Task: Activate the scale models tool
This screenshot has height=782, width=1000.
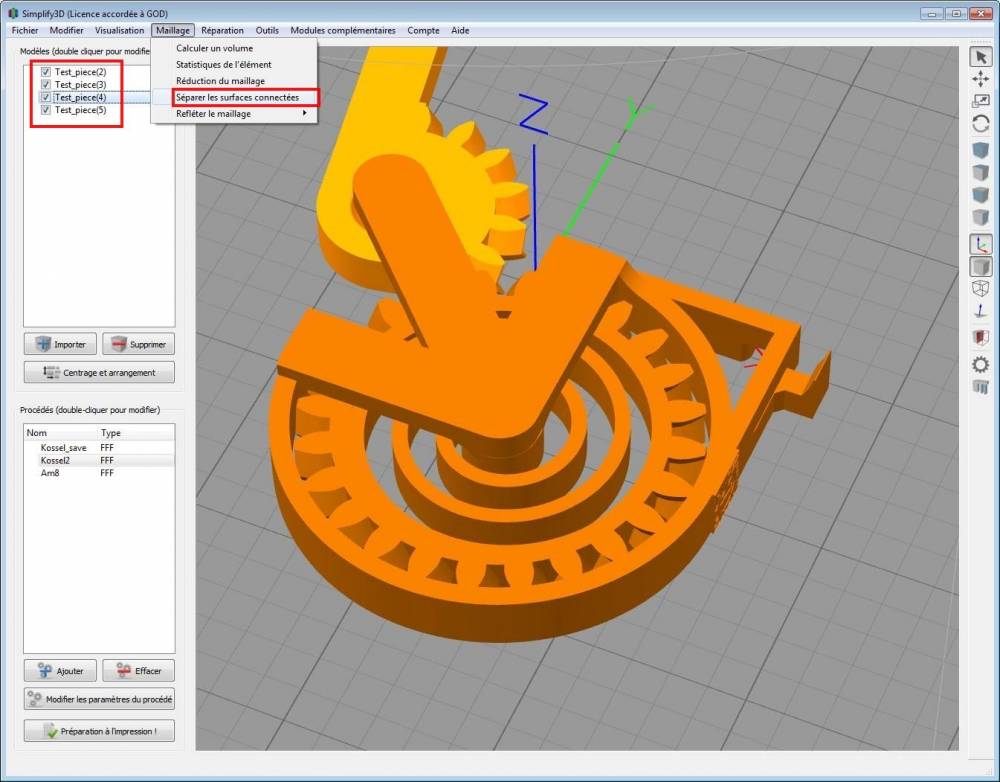Action: 980,101
